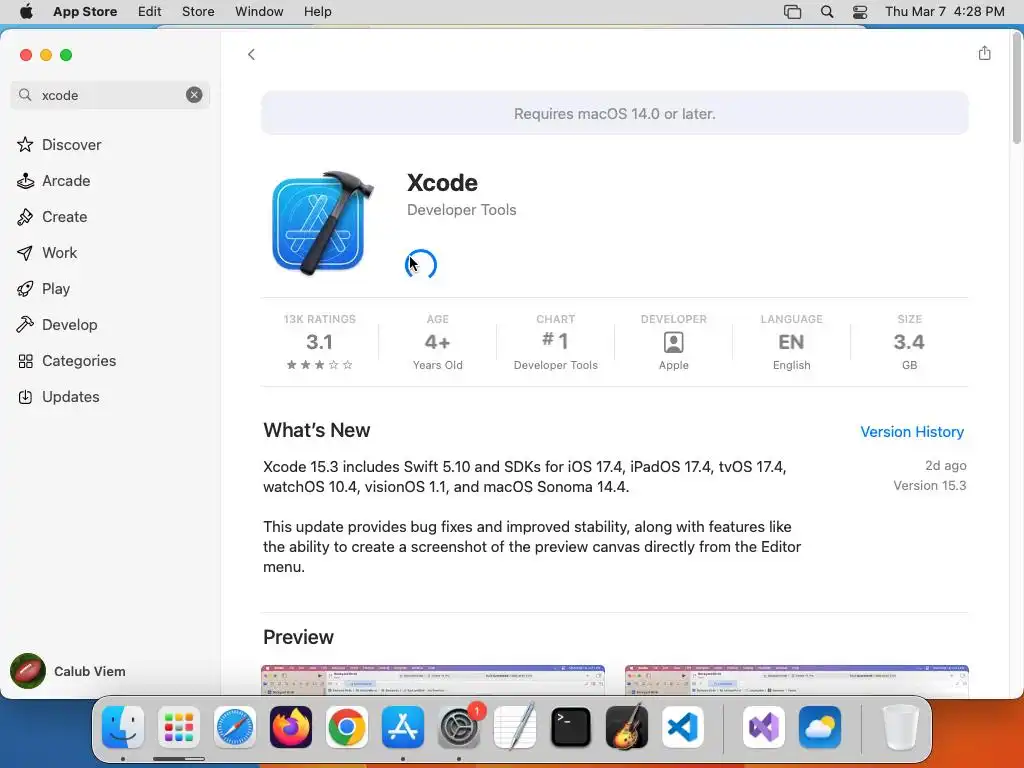Launch Google Chrome from the Dock
The width and height of the screenshot is (1024, 768).
347,726
